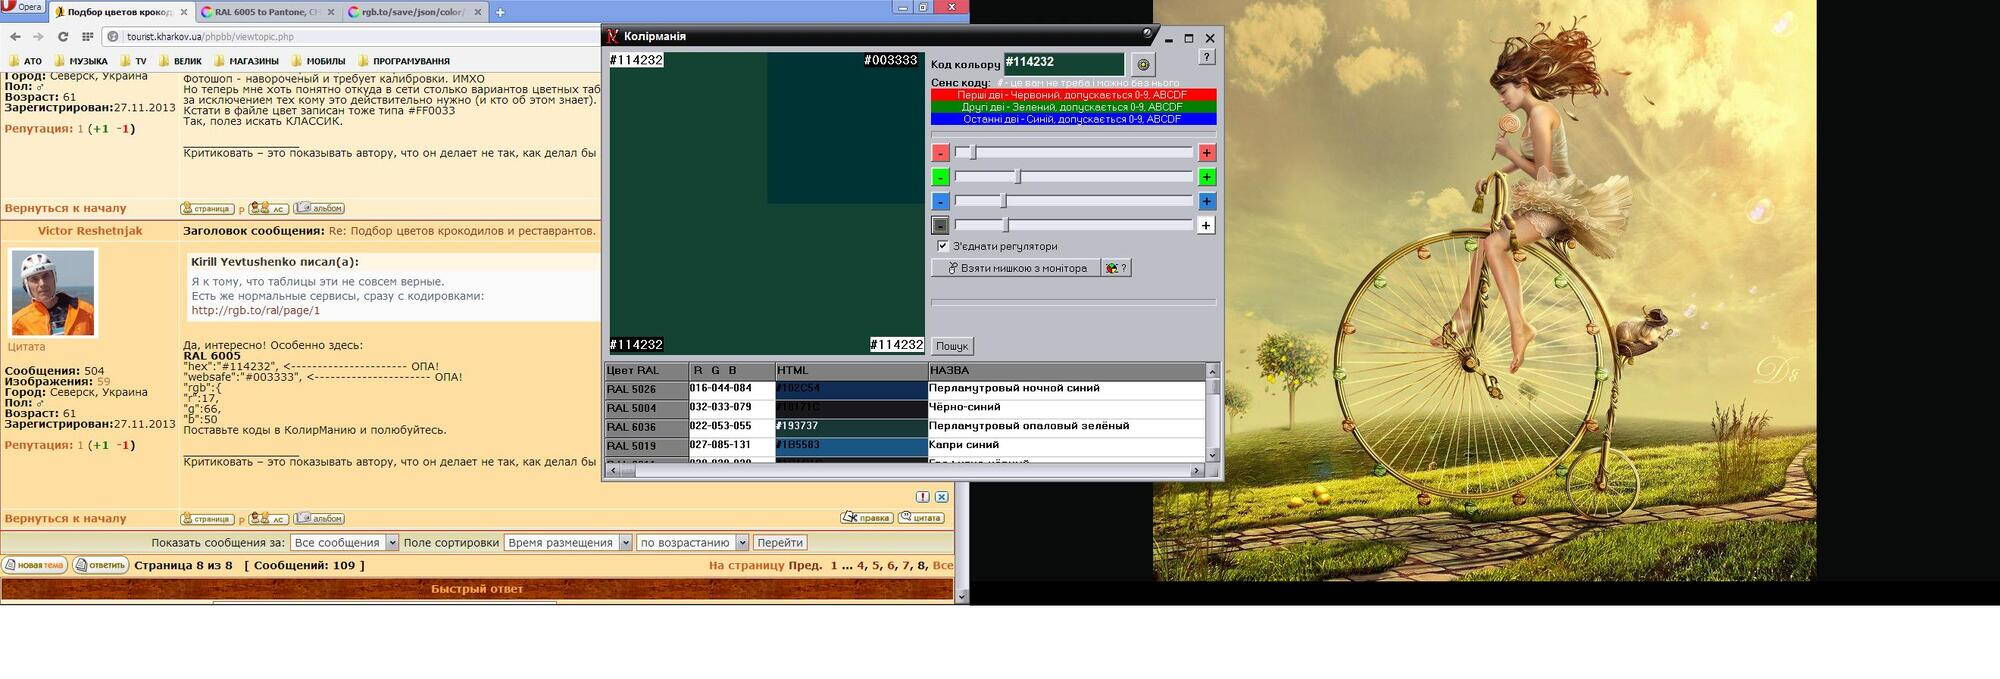Viewport: 2000px width, 679px height.
Task: Open the 'МУЗЫКА' bookmarks folder
Action: click(x=81, y=61)
